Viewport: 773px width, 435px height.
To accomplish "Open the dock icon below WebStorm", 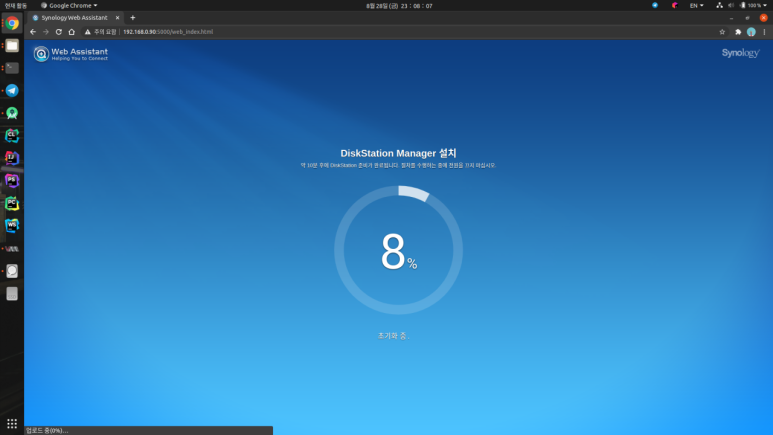I will [12, 249].
